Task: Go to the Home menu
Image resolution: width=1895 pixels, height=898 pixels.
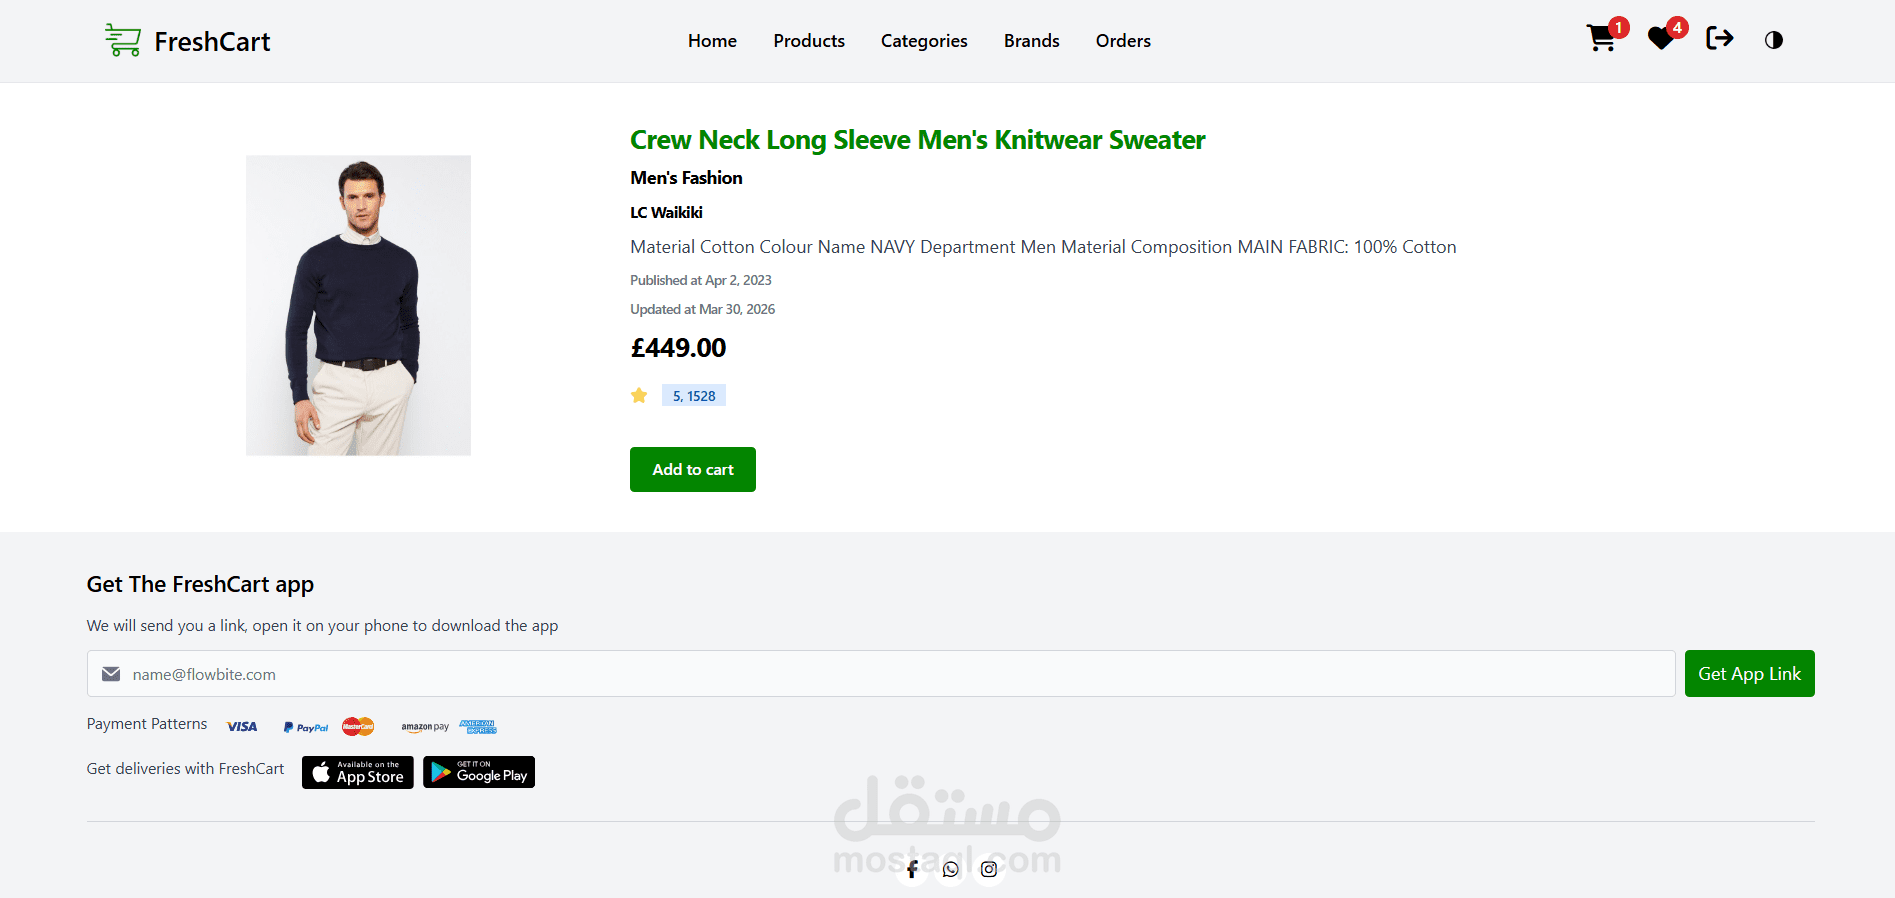Action: coord(712,41)
